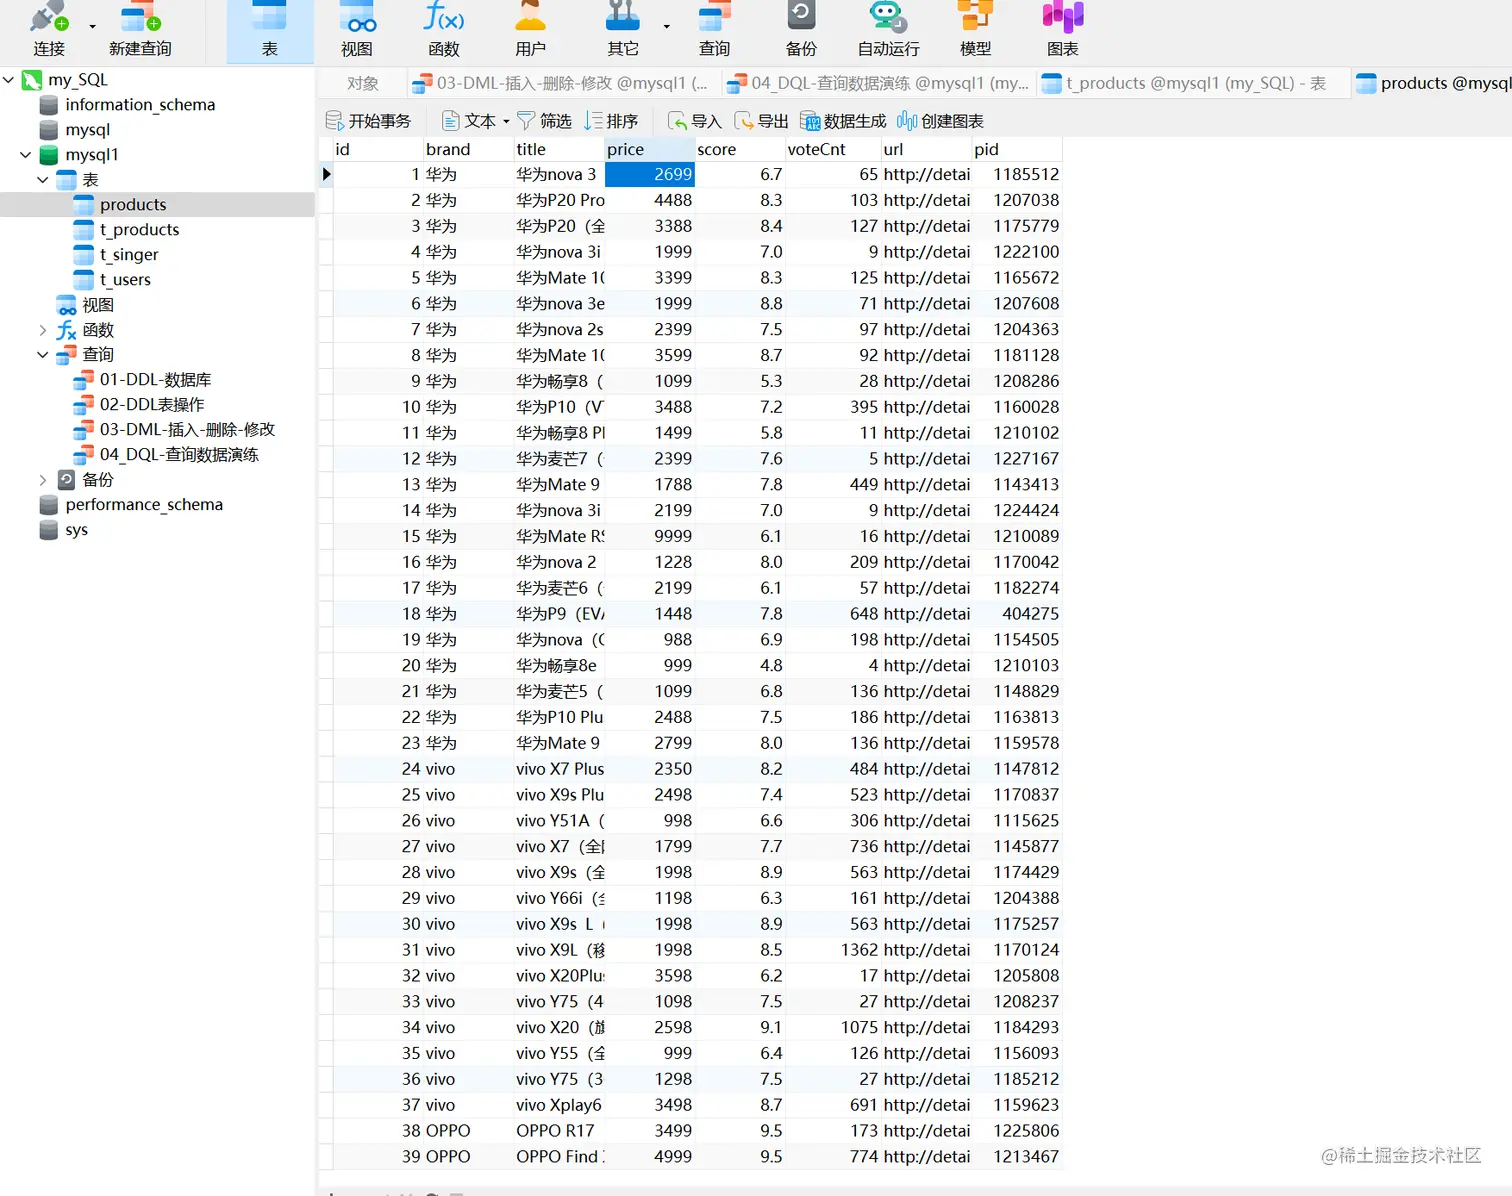Screen dimensions: 1512x1196
Task: Open the 其它 dropdown arrow
Action: (x=666, y=27)
